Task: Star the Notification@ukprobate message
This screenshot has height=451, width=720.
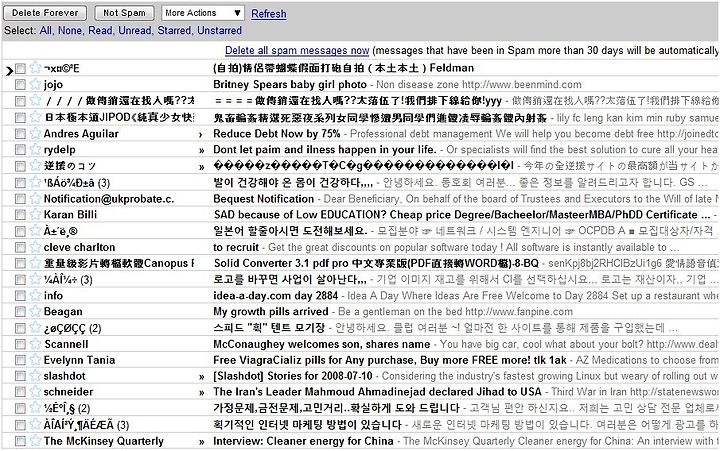Action: point(35,198)
